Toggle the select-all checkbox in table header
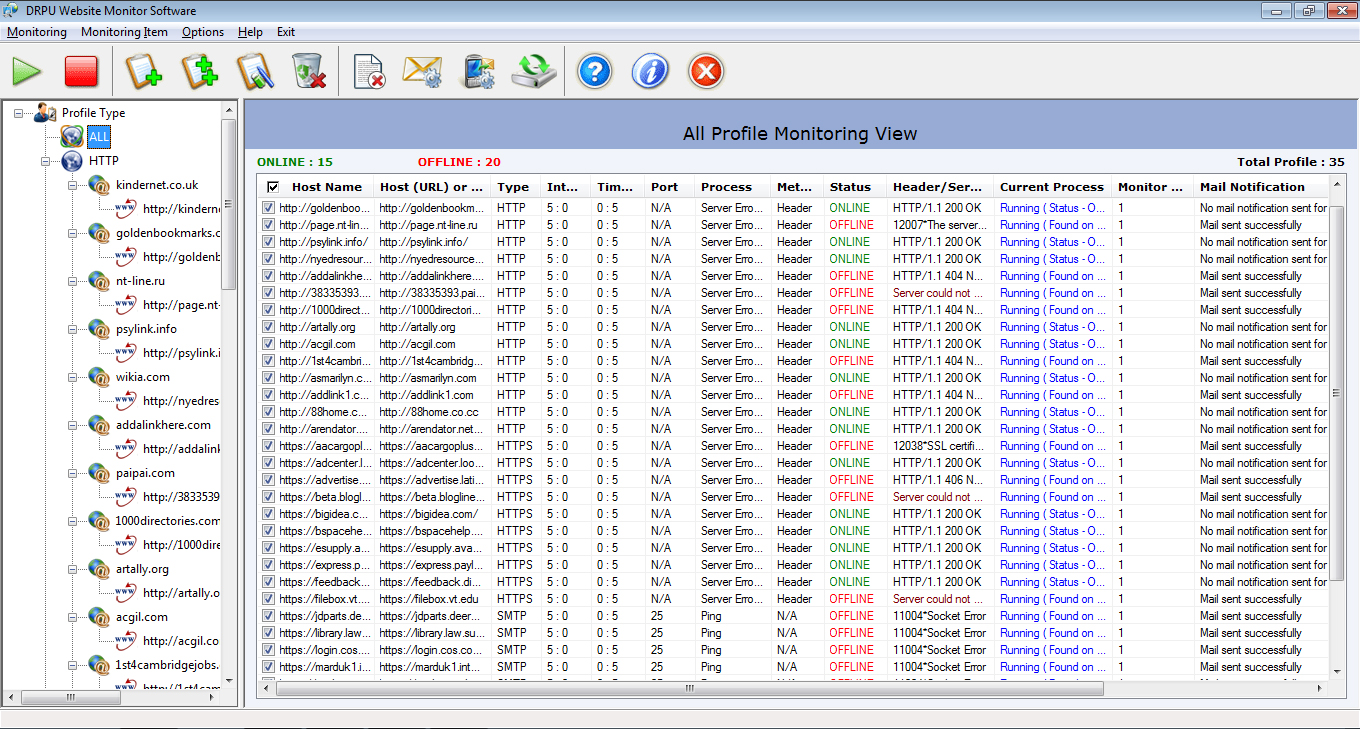The image size is (1360, 729). point(273,187)
